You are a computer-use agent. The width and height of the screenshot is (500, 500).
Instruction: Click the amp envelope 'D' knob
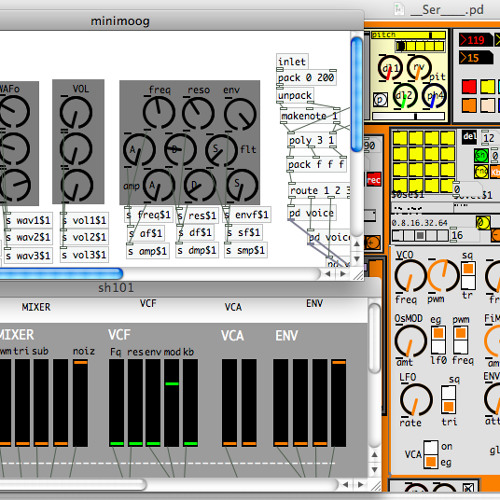(x=200, y=185)
